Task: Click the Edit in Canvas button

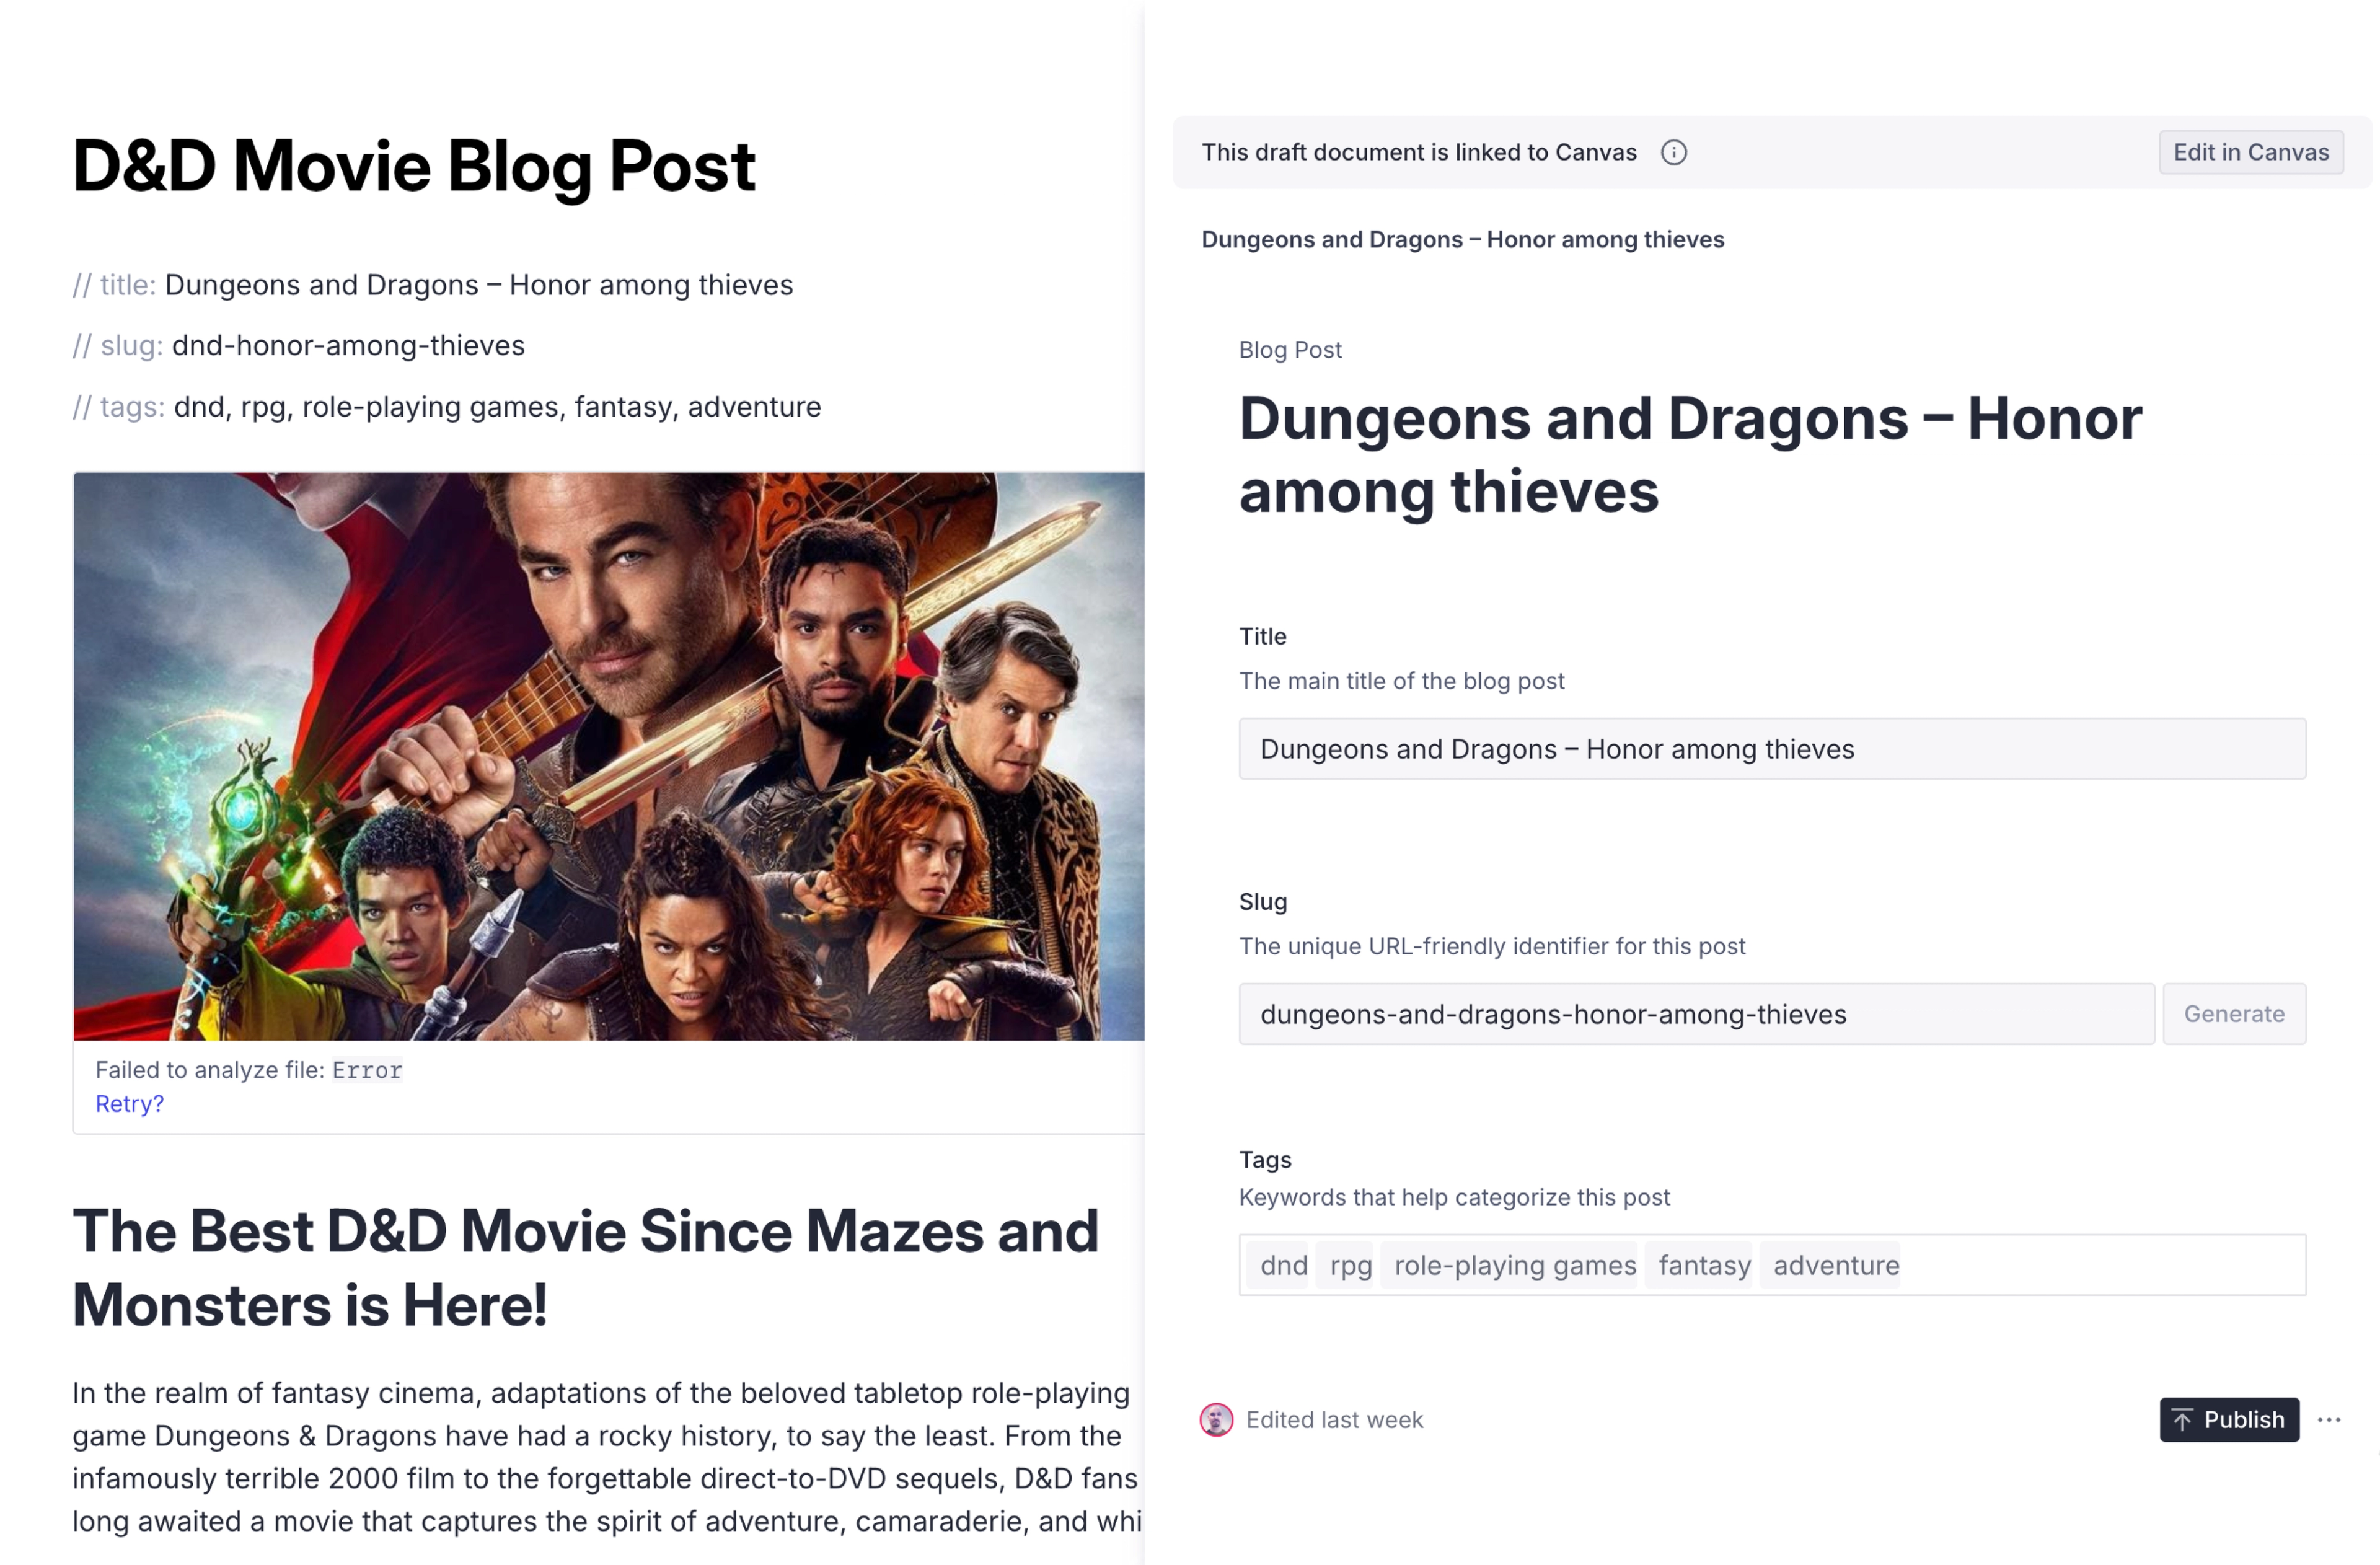Action: pyautogui.click(x=2250, y=152)
